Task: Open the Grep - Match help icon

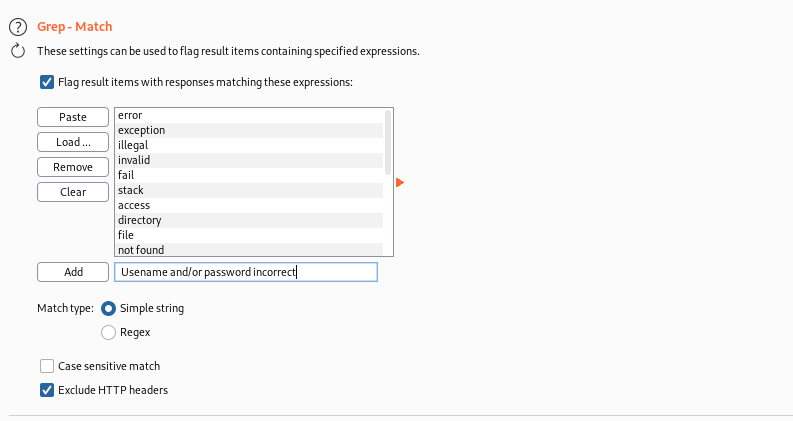Action: 18,27
